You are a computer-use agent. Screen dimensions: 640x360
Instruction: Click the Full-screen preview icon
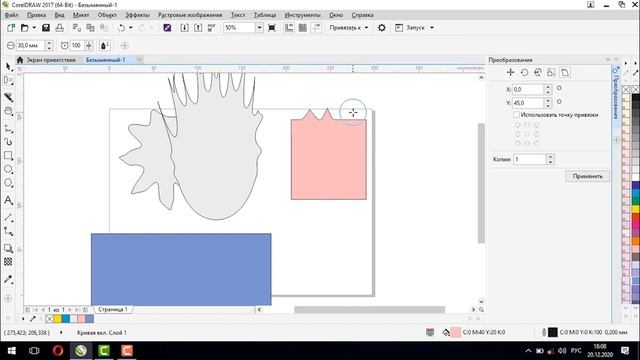272,28
